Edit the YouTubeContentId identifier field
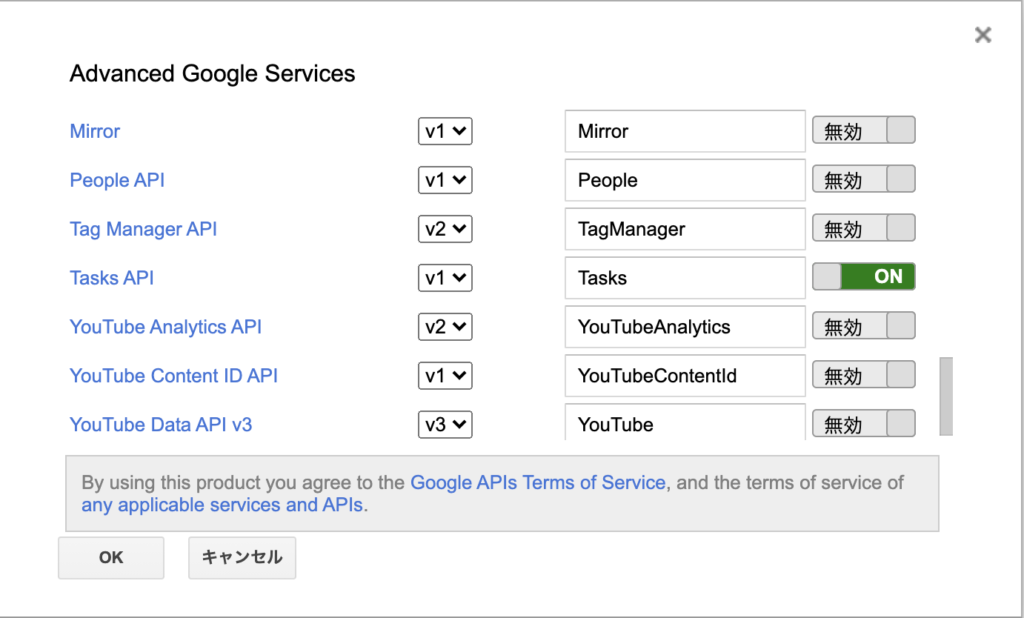The width and height of the screenshot is (1024, 618). tap(685, 376)
